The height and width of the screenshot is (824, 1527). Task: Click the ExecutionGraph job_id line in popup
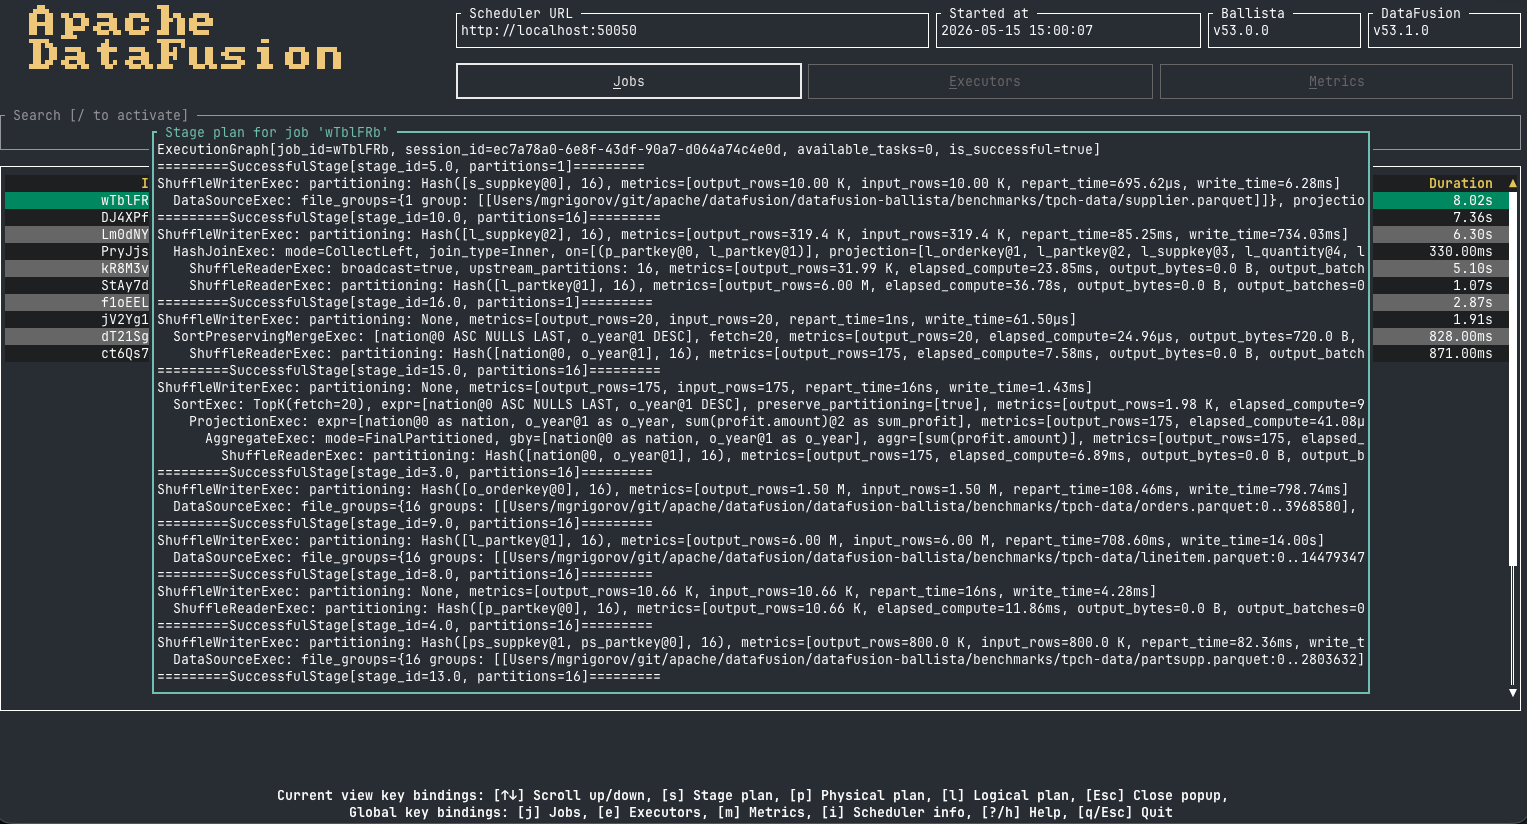pos(629,149)
